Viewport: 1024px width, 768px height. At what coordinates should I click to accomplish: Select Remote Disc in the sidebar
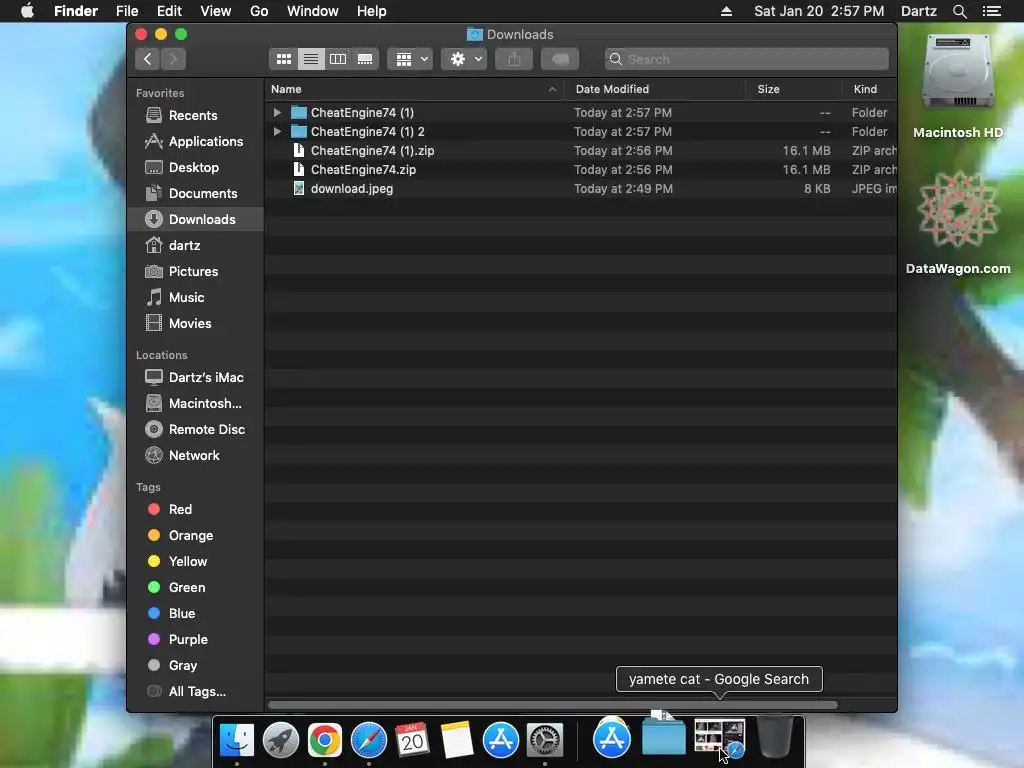195,429
